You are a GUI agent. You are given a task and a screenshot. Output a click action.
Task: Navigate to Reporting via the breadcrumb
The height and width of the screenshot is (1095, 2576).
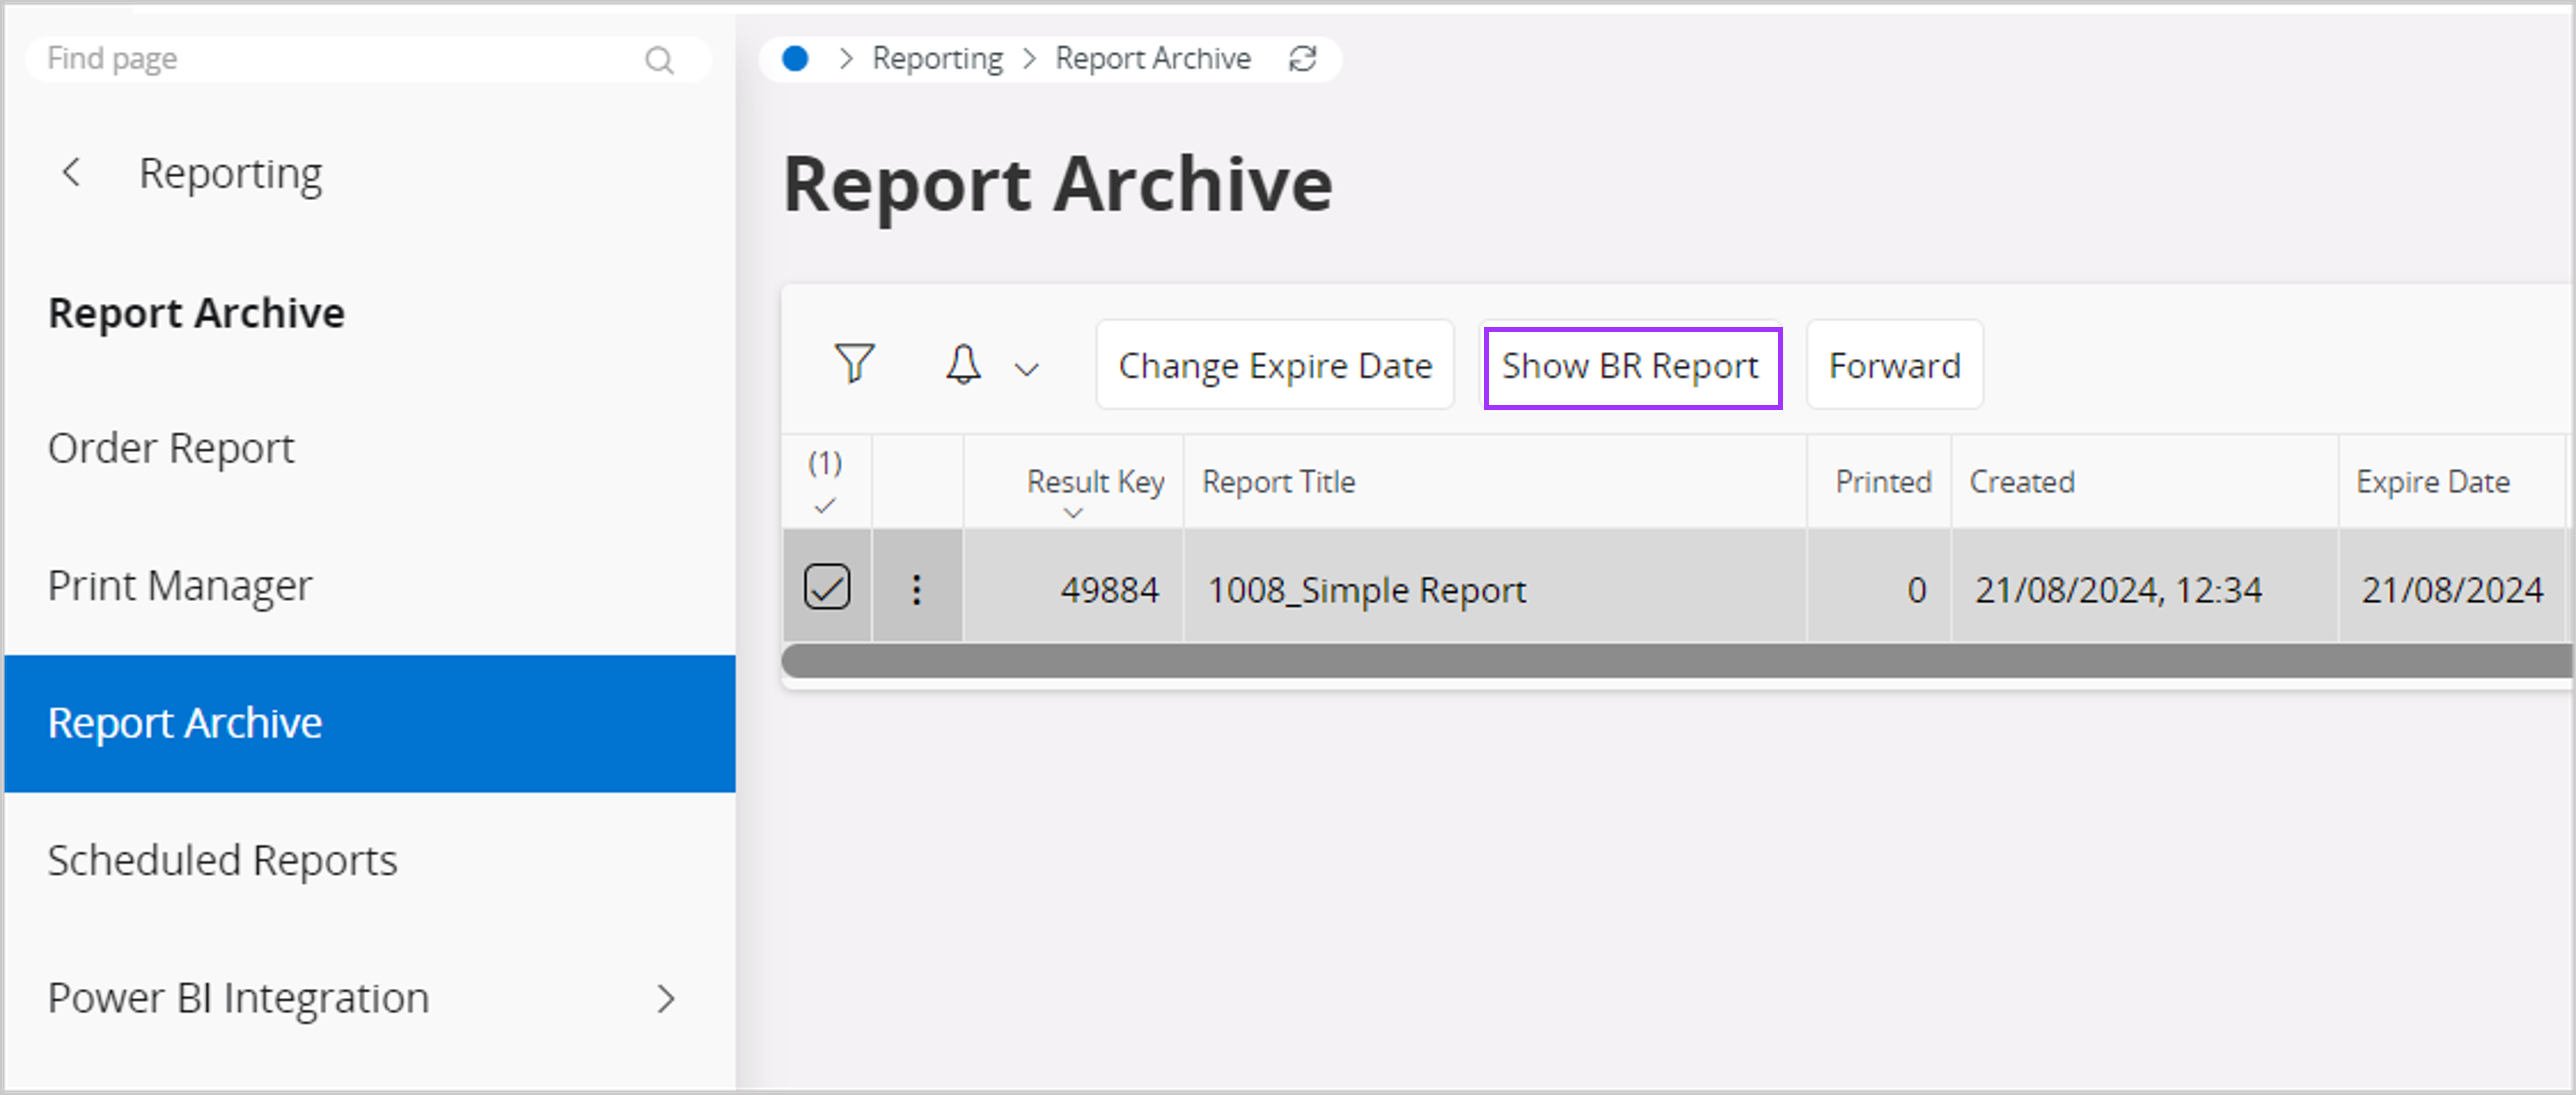tap(936, 58)
